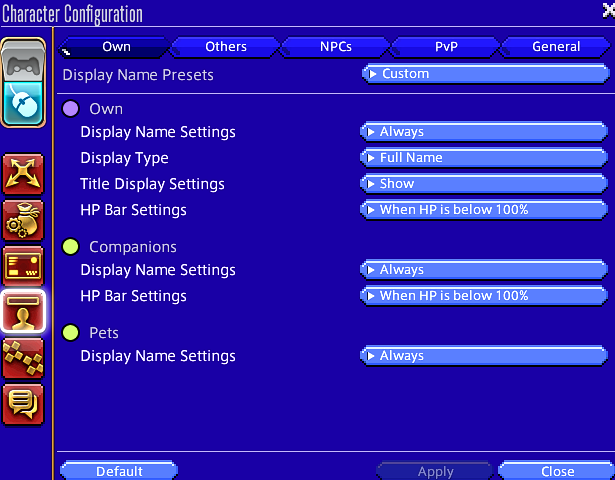Click the Close button at bottom

557,471
